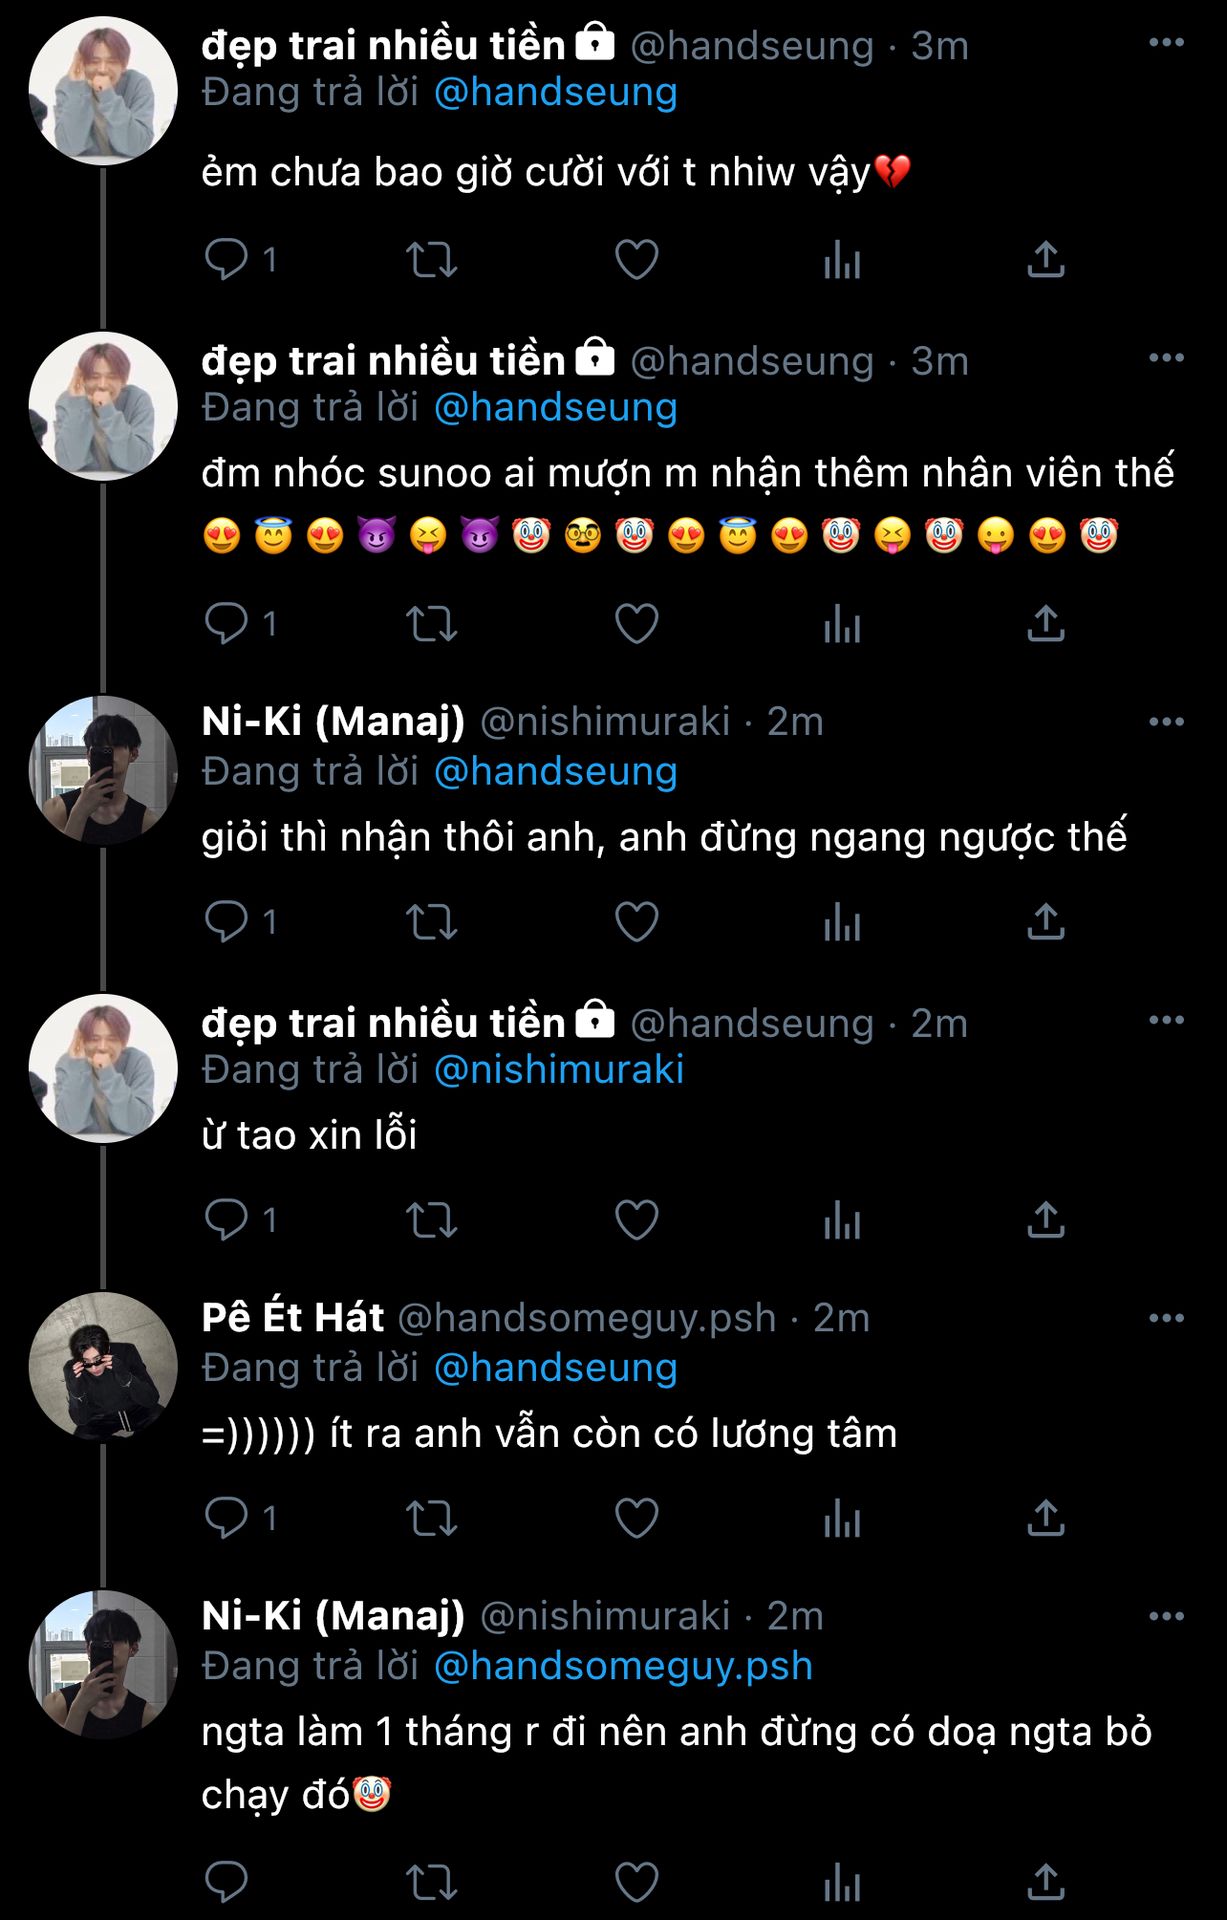Open more options on Pê Ét Hát's tweet
Viewport: 1227px width, 1920px height.
click(x=1166, y=1318)
